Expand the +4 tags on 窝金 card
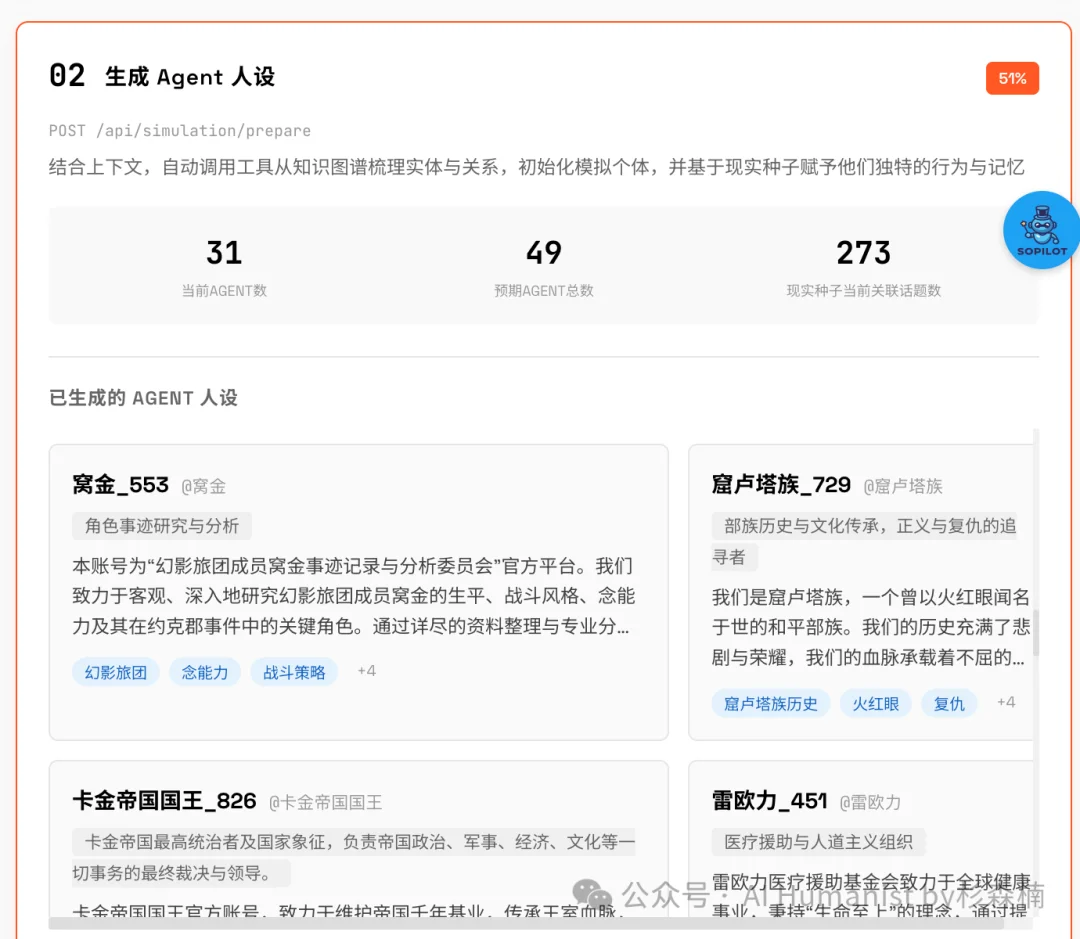The image size is (1080, 939). coord(366,671)
